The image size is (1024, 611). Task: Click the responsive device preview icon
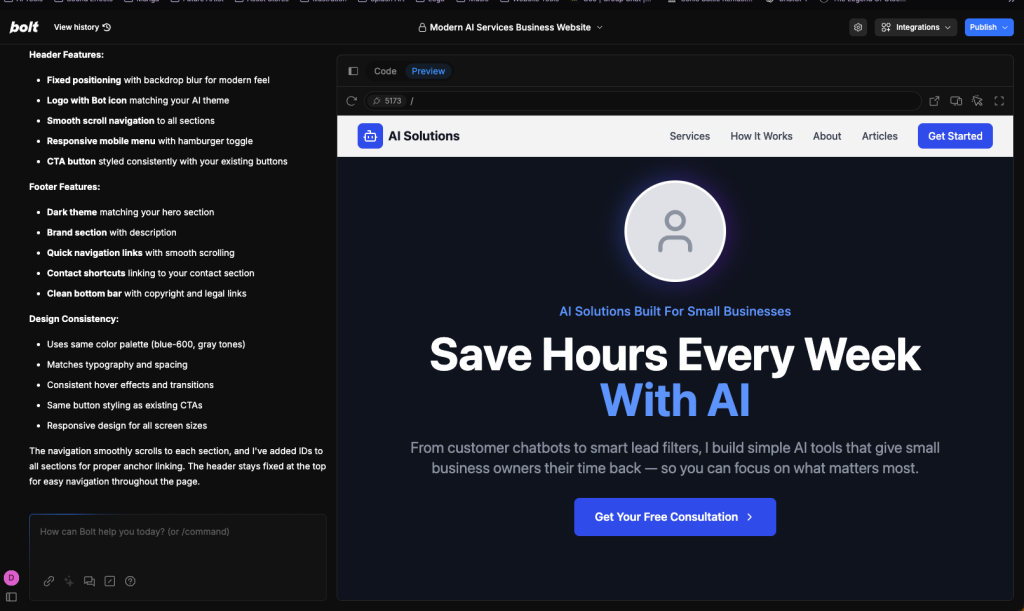tap(956, 101)
